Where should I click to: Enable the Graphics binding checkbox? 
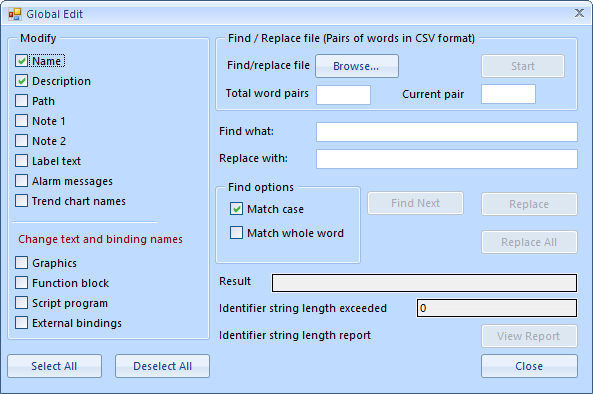pos(22,263)
